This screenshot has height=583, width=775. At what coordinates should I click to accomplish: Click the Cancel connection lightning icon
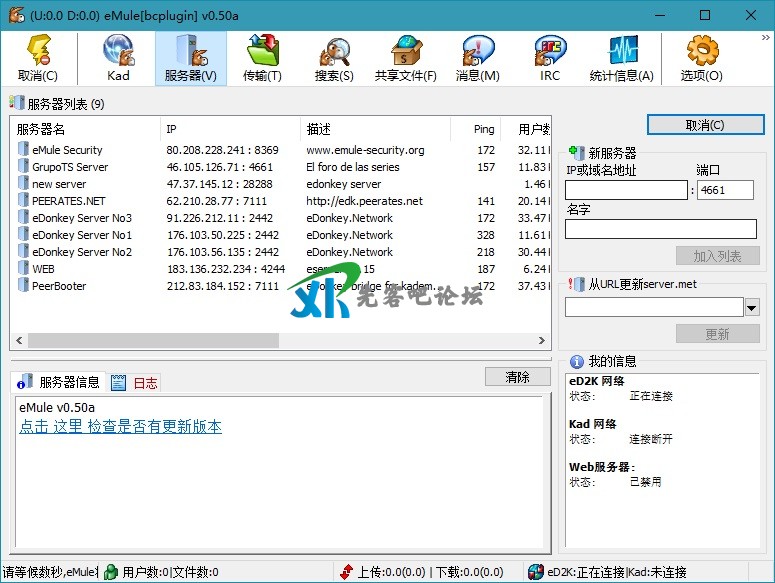tap(38, 51)
